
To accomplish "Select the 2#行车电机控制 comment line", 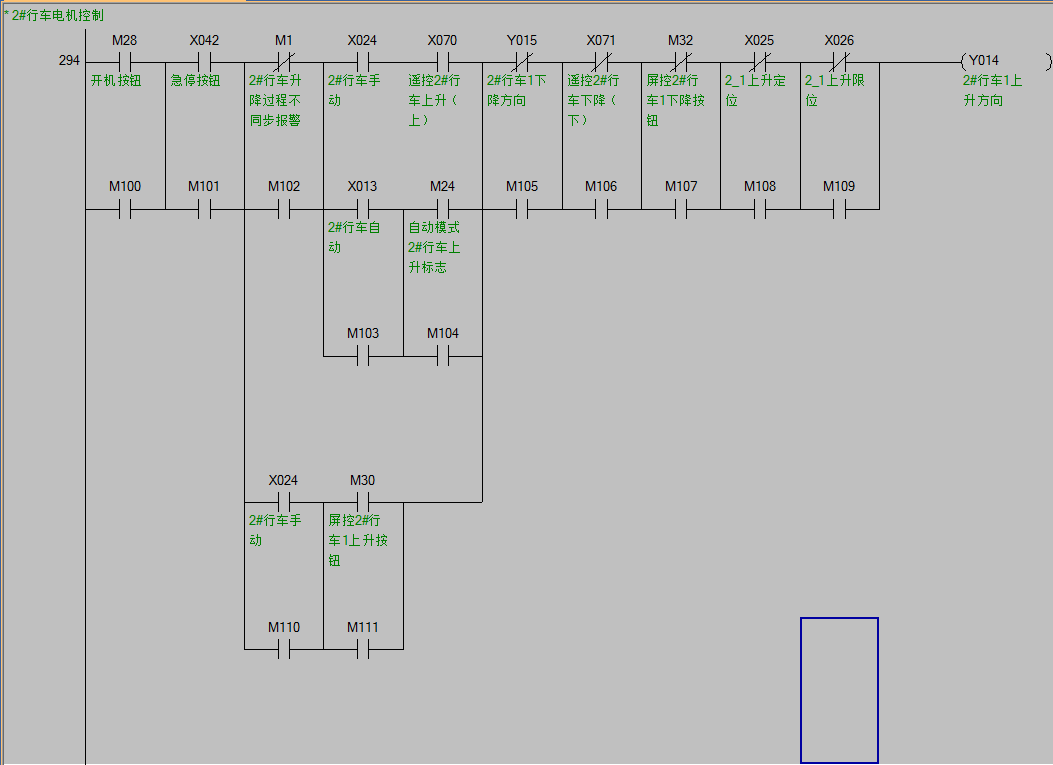I will [x=57, y=15].
